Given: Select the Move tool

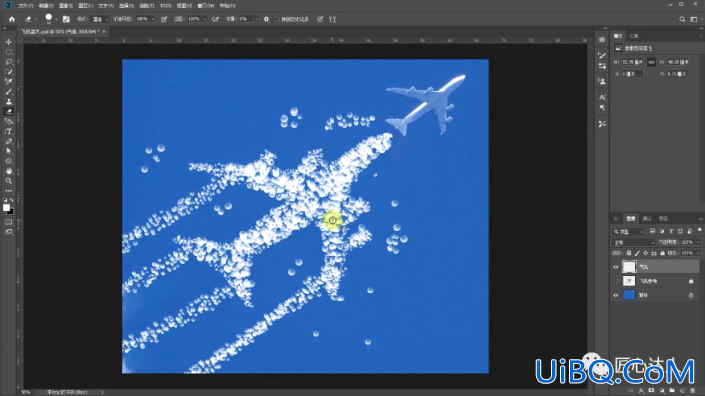Looking at the screenshot, I should (9, 41).
